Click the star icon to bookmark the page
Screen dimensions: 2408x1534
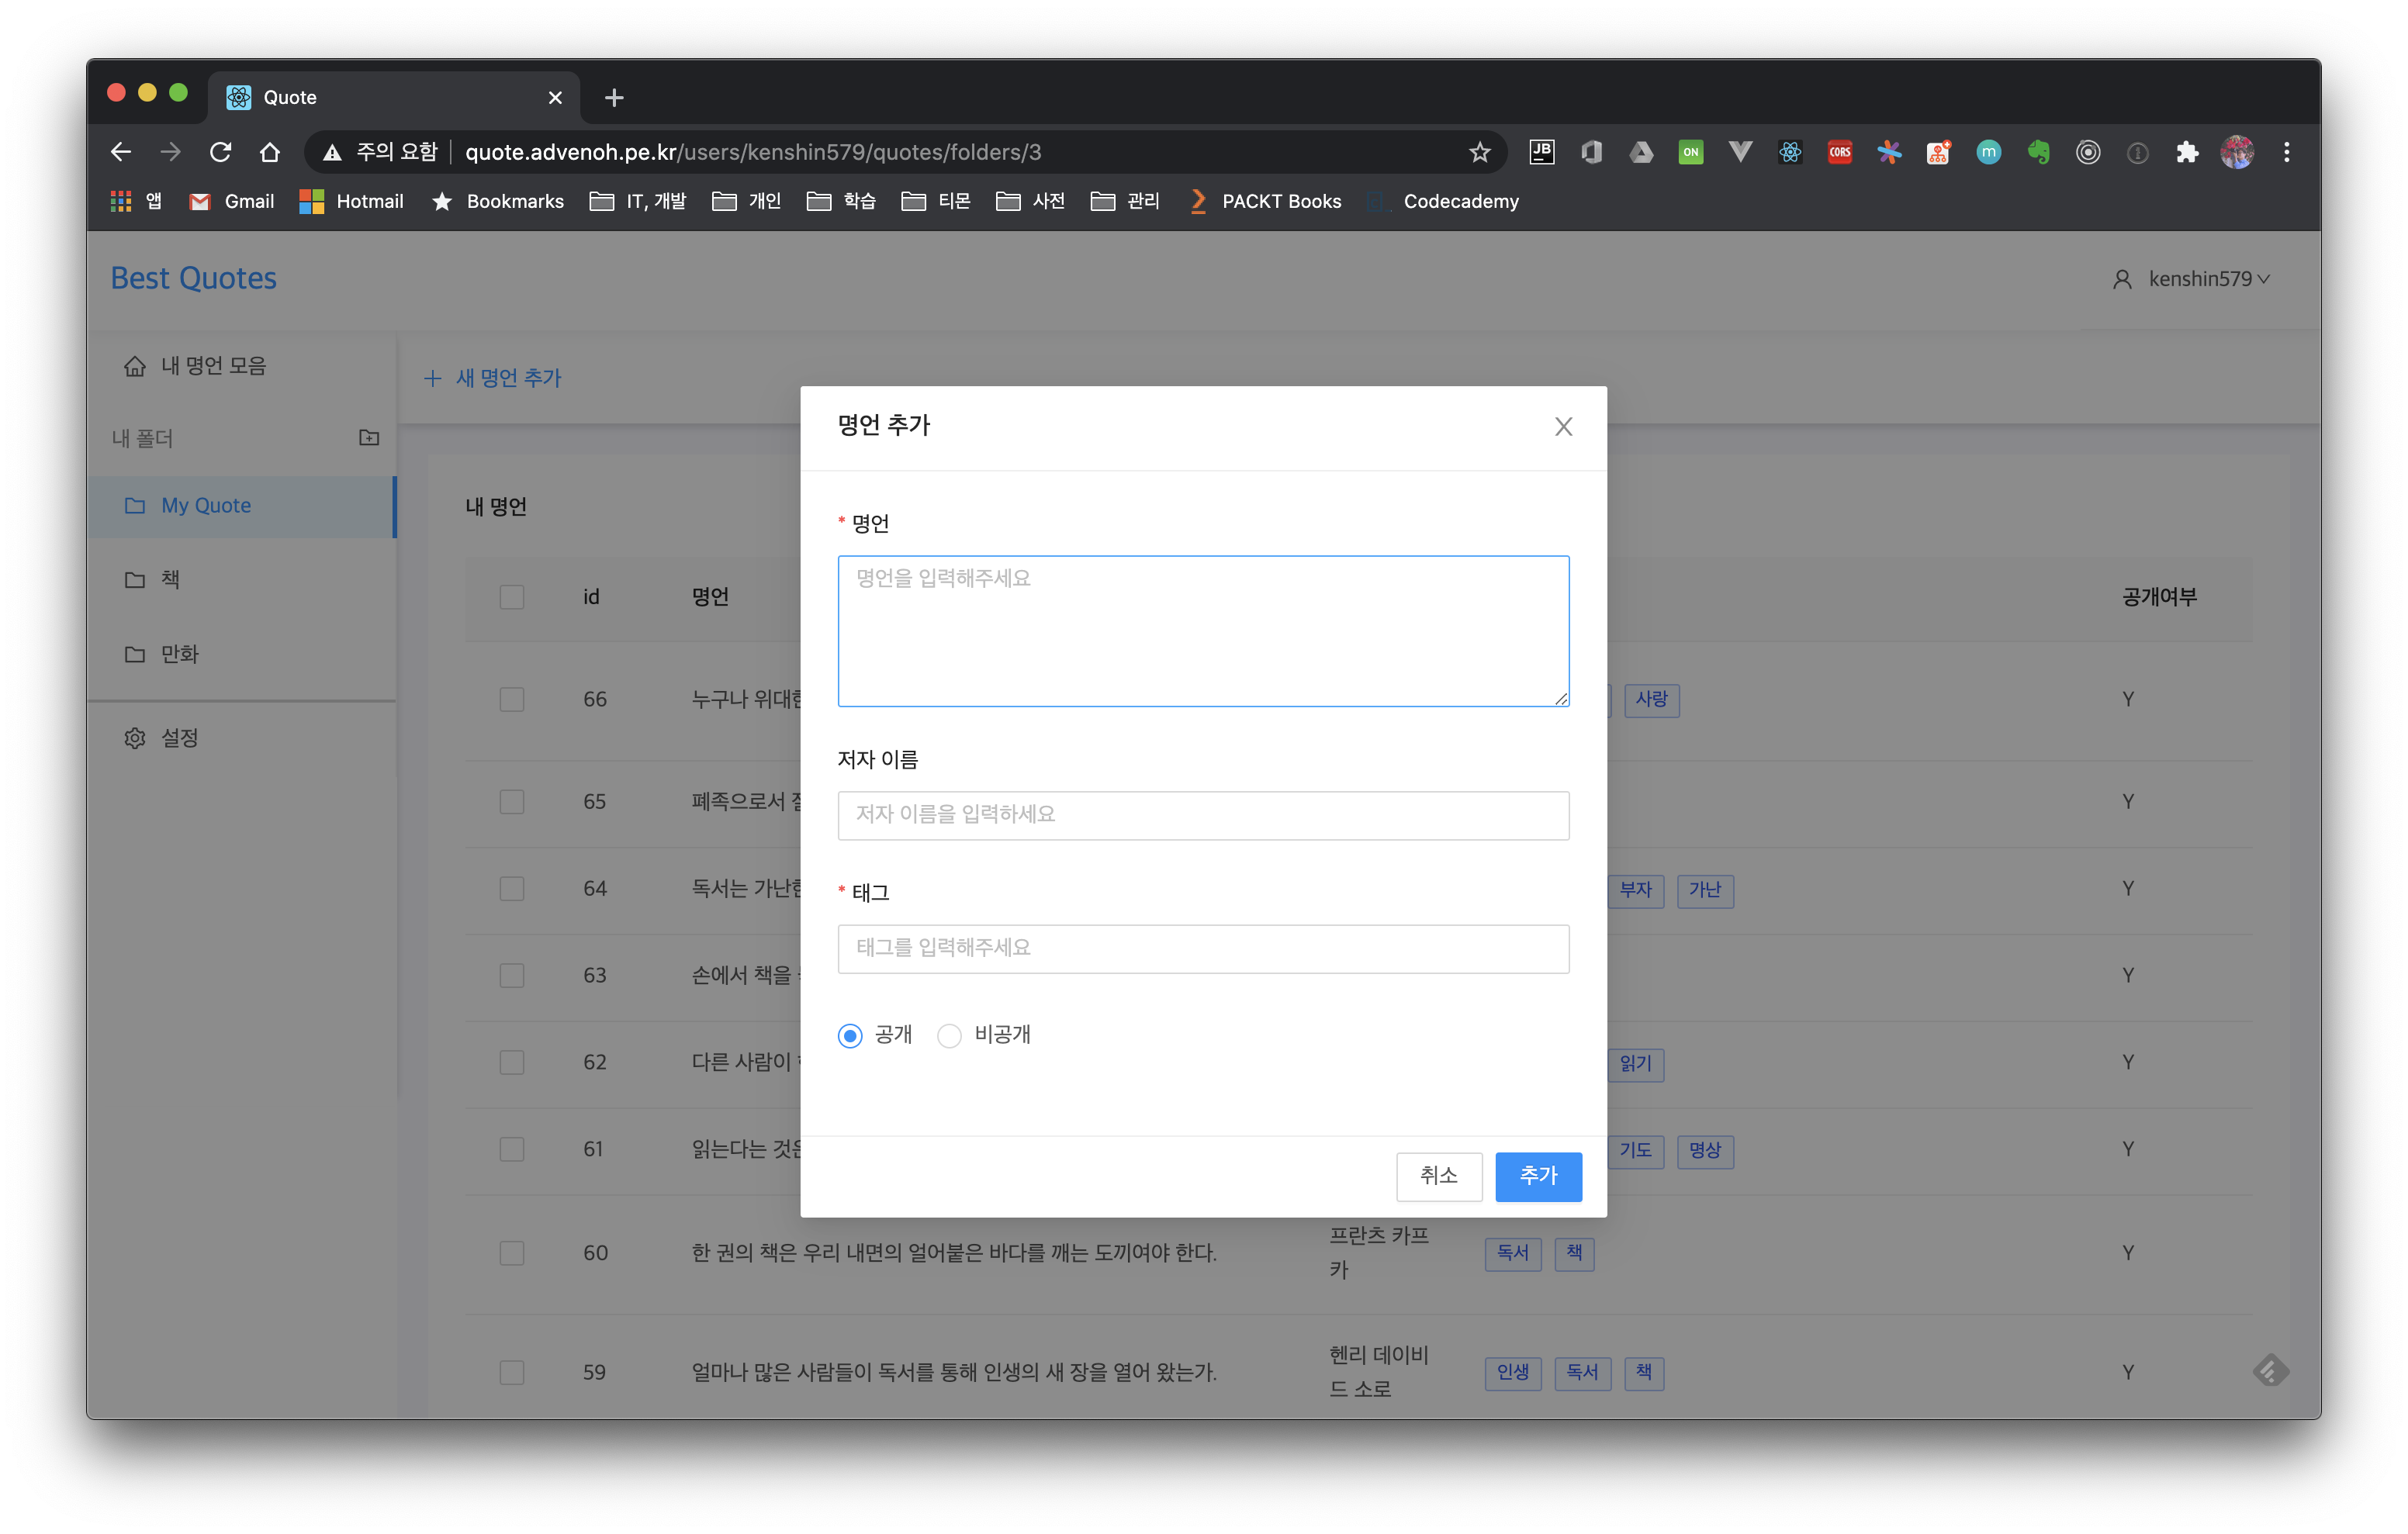(x=1479, y=152)
